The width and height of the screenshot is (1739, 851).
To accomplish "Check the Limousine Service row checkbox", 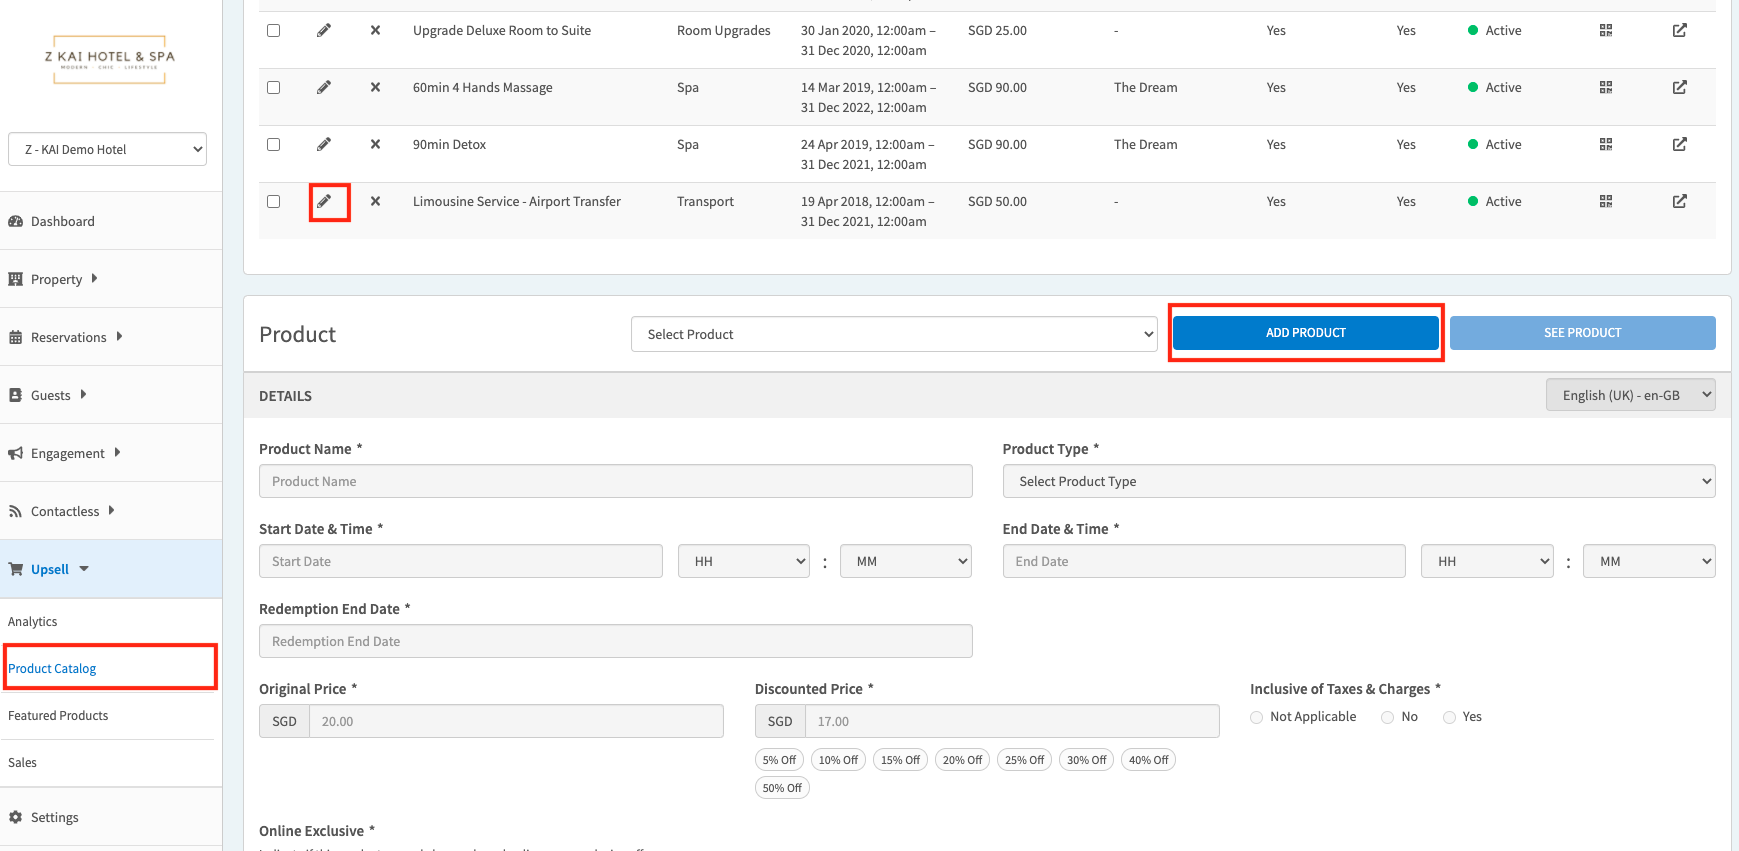I will [273, 202].
